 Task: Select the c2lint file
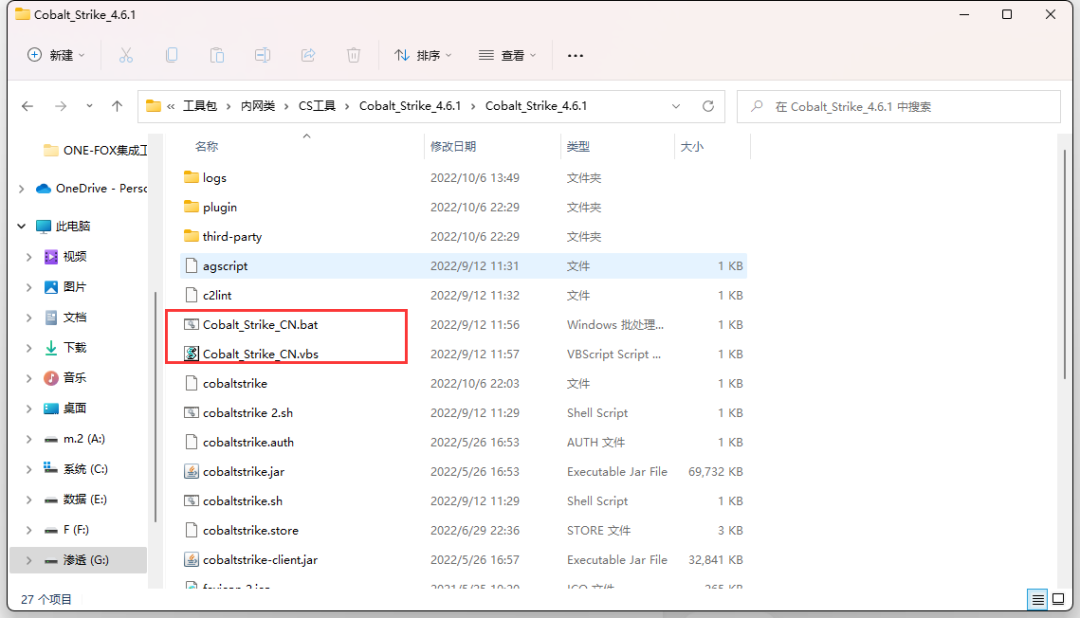(217, 295)
